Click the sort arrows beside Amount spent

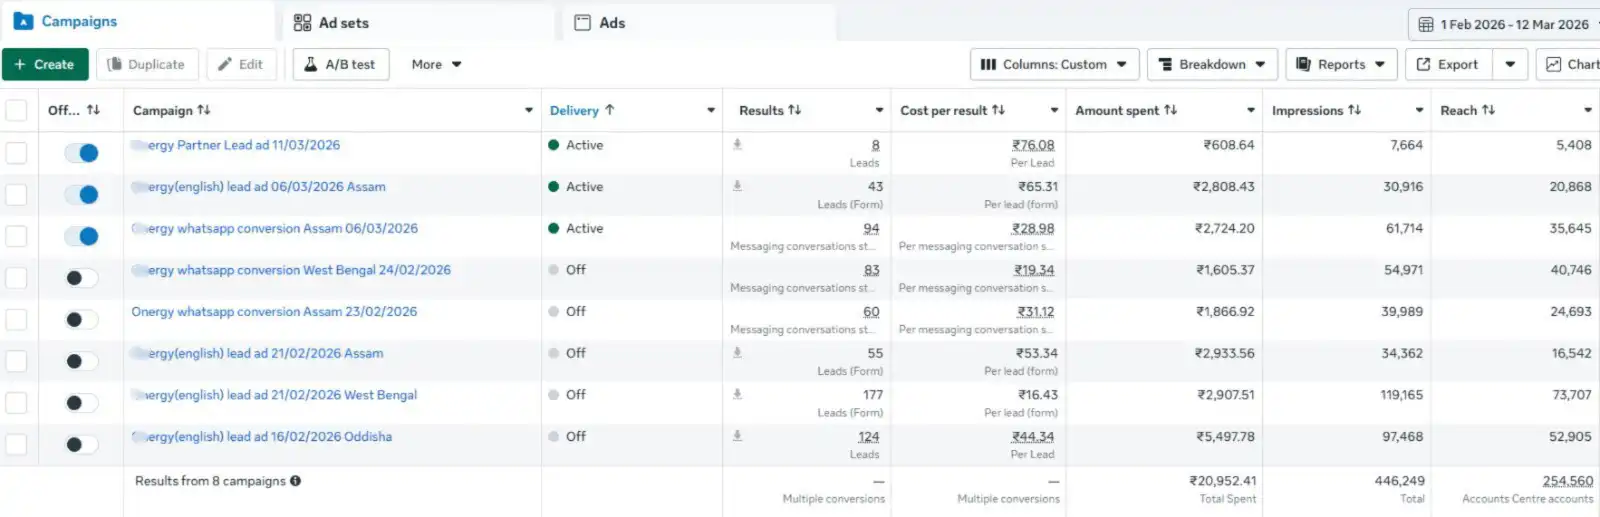point(1171,110)
